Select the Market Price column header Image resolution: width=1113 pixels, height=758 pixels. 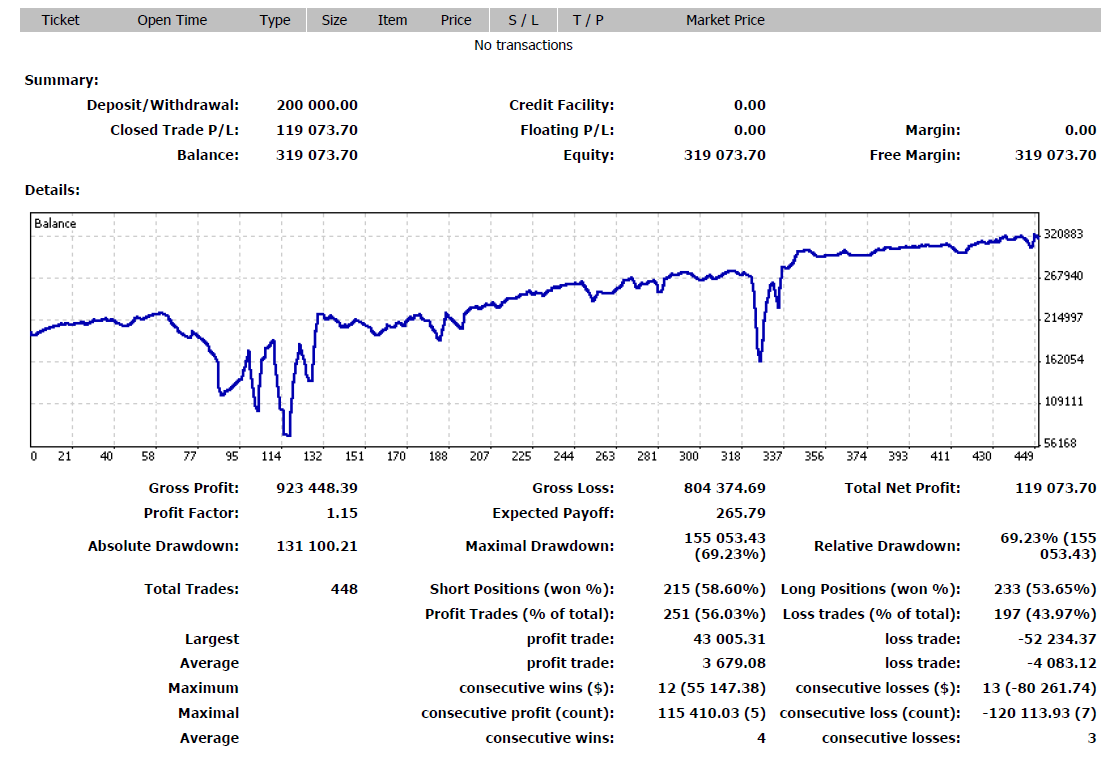[725, 20]
